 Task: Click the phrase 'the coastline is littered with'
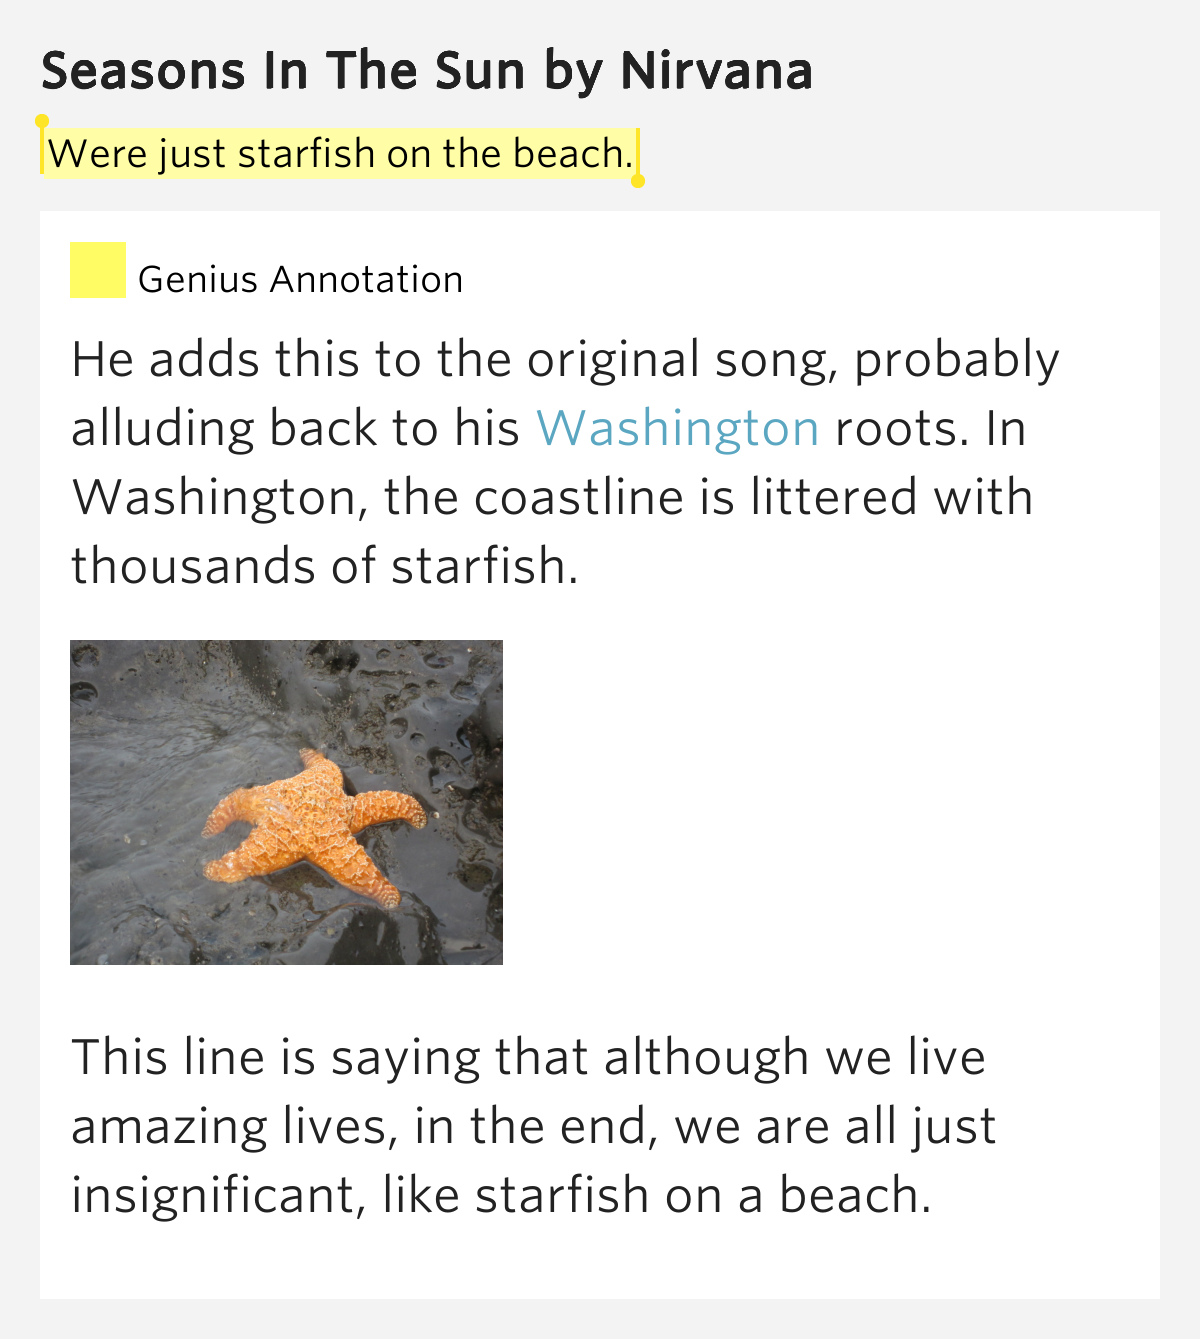pos(708,497)
